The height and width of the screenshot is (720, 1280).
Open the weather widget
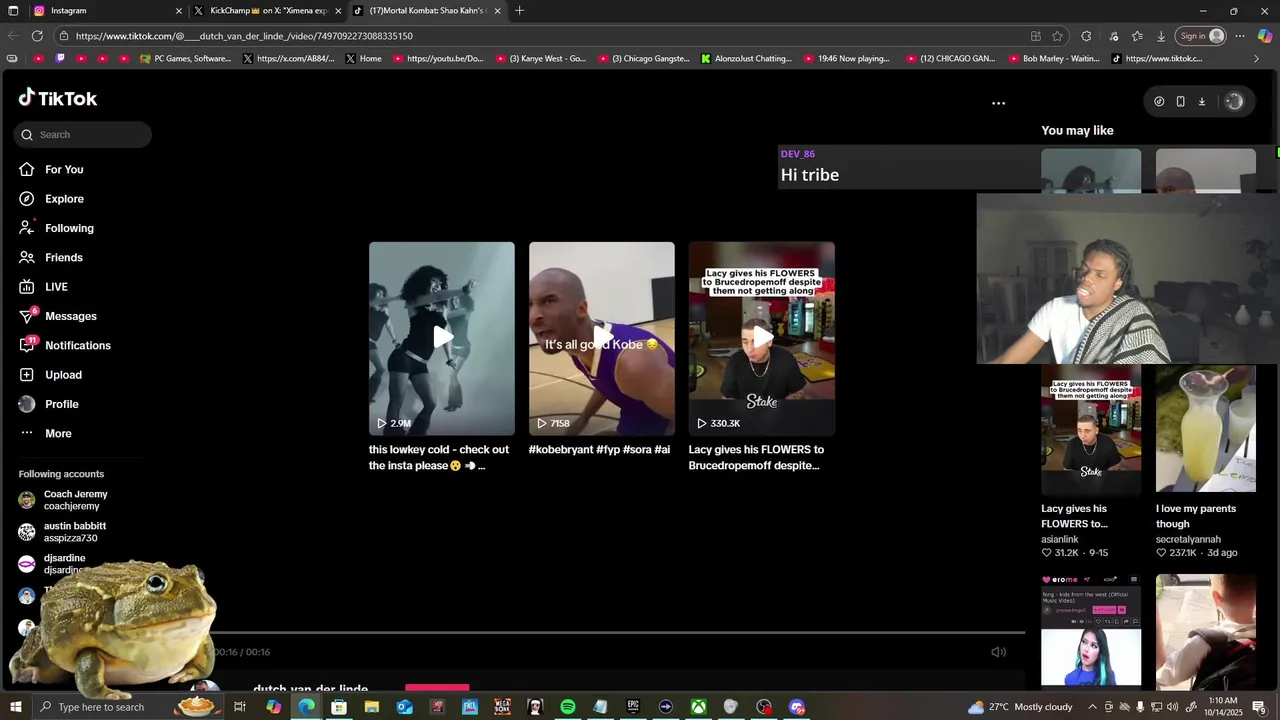[1022, 707]
